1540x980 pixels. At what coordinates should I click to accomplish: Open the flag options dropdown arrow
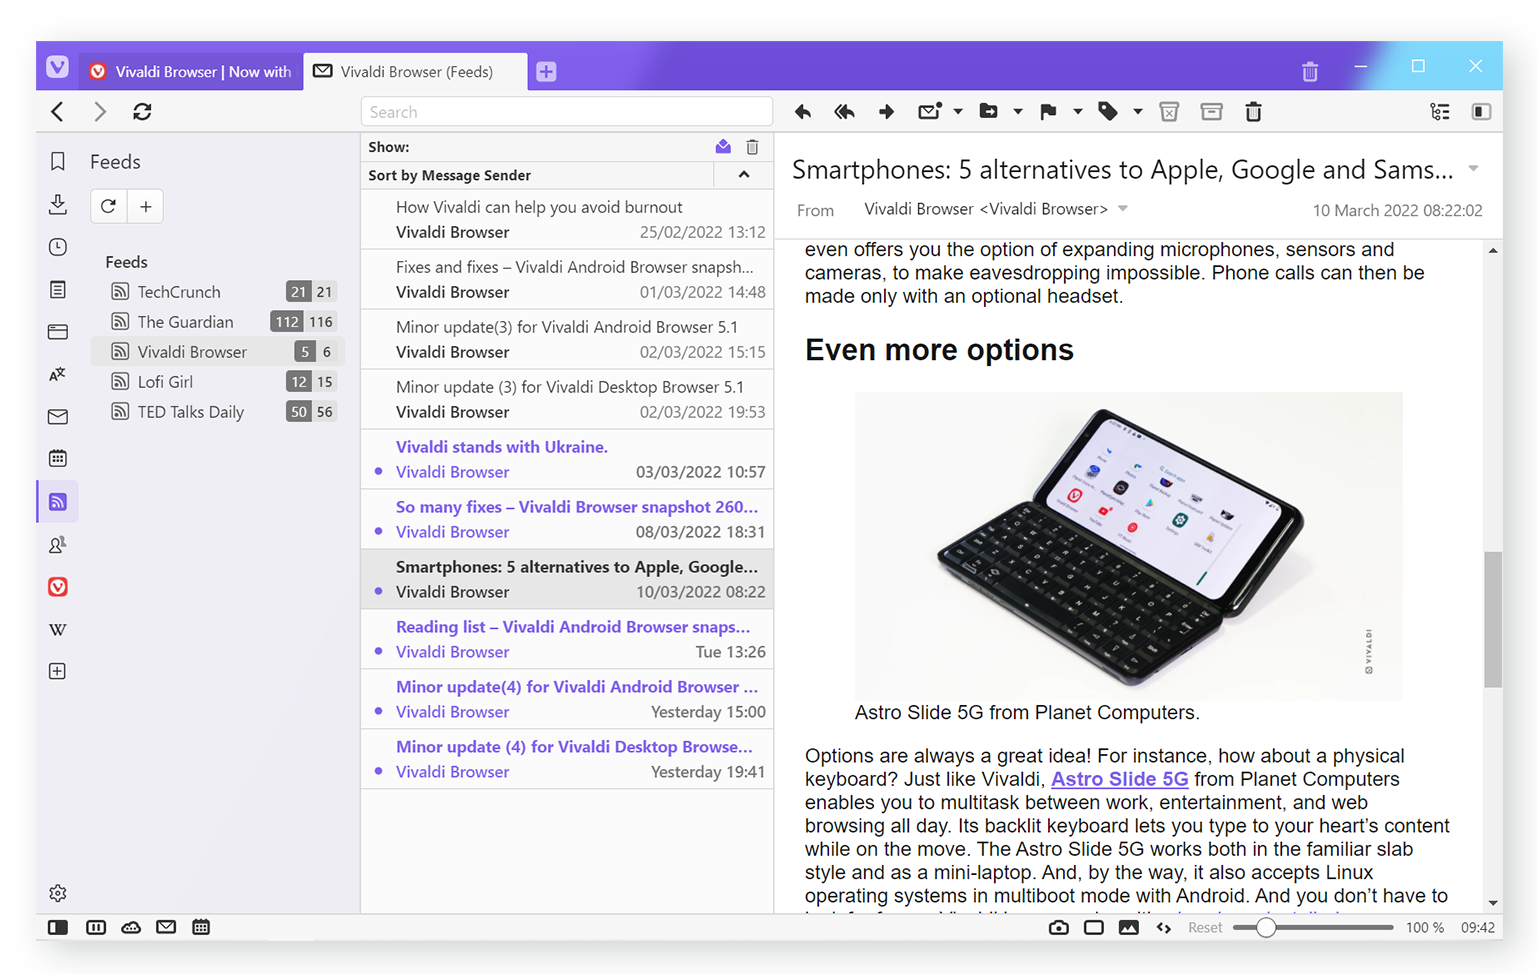pyautogui.click(x=1078, y=112)
